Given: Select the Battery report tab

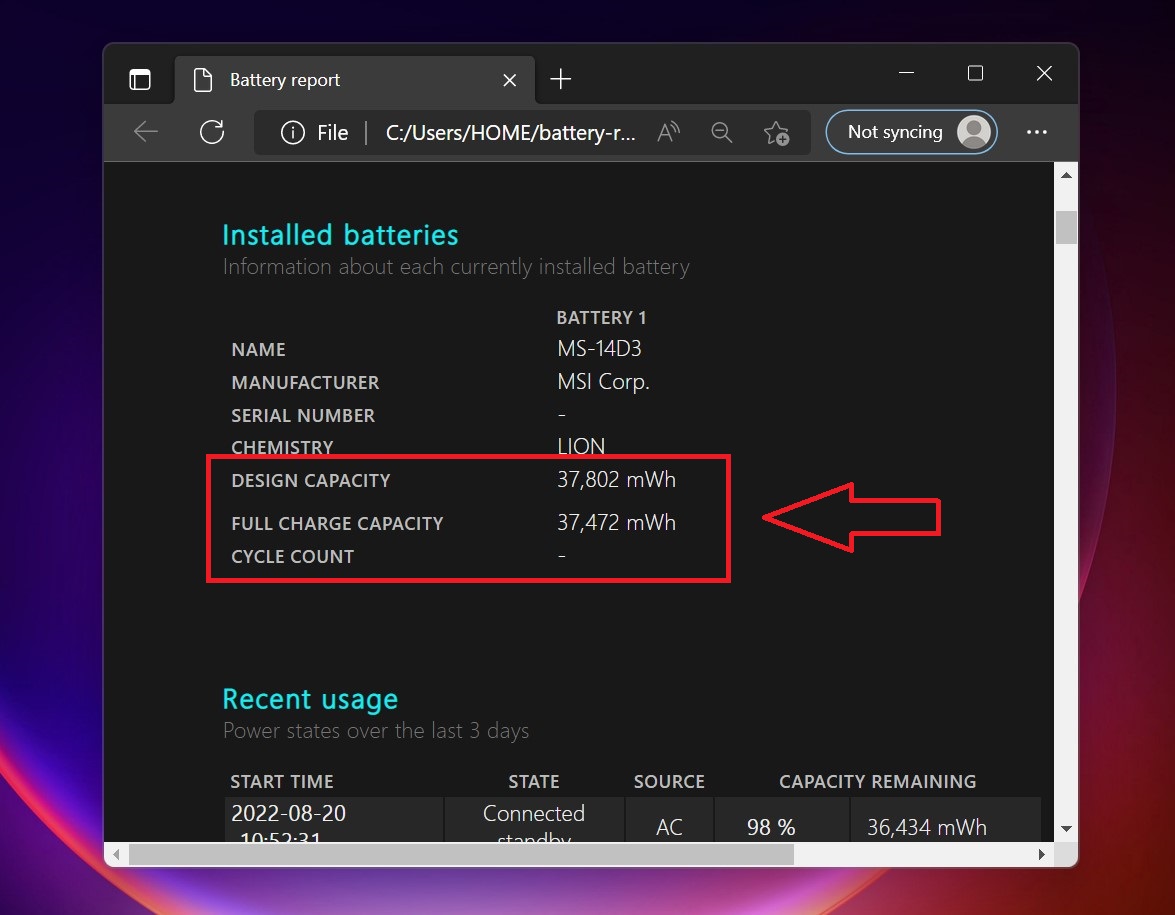Looking at the screenshot, I should click(285, 80).
